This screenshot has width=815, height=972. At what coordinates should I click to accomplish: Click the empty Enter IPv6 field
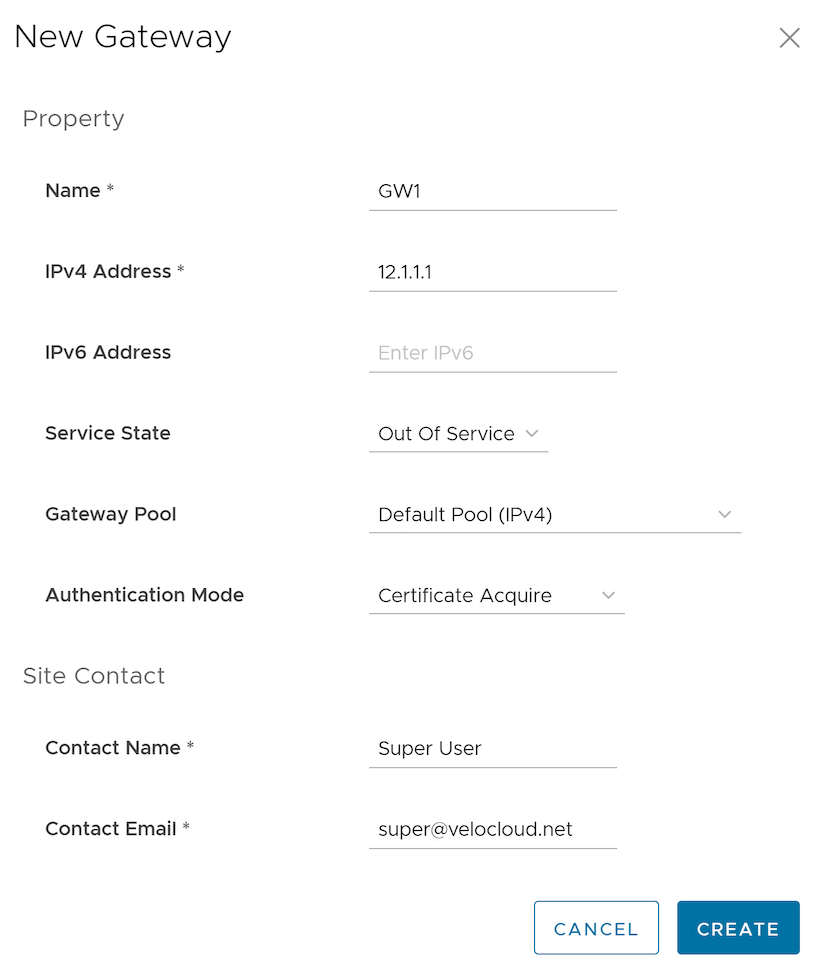coord(492,353)
